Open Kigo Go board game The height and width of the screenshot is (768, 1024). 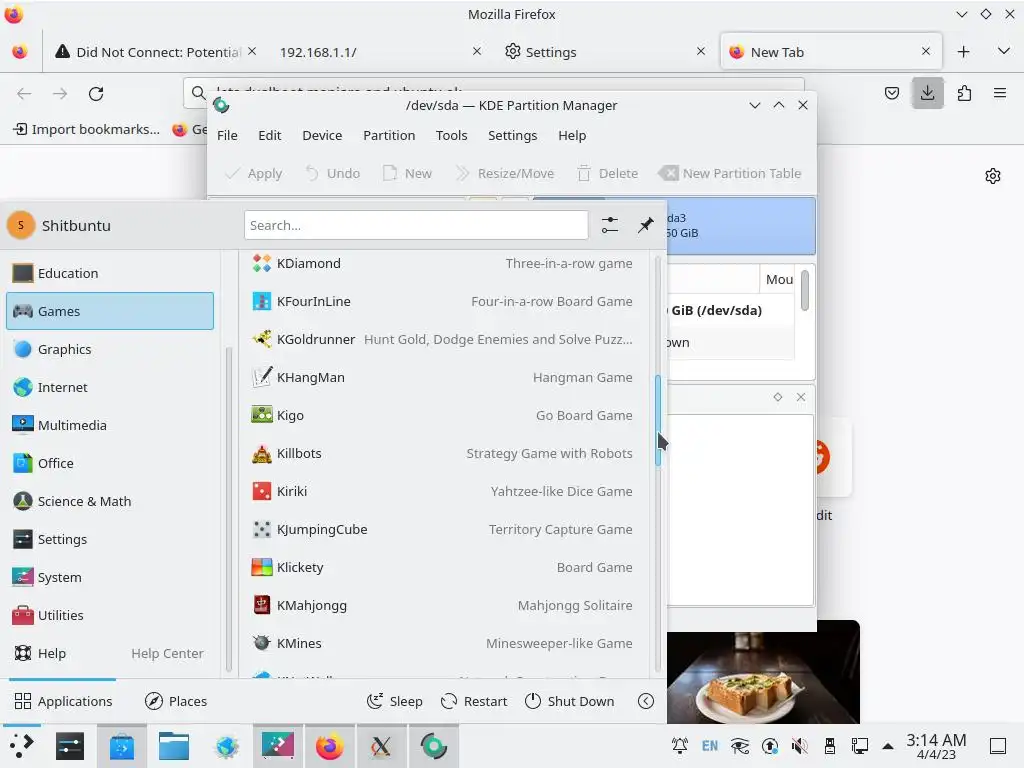(442, 415)
